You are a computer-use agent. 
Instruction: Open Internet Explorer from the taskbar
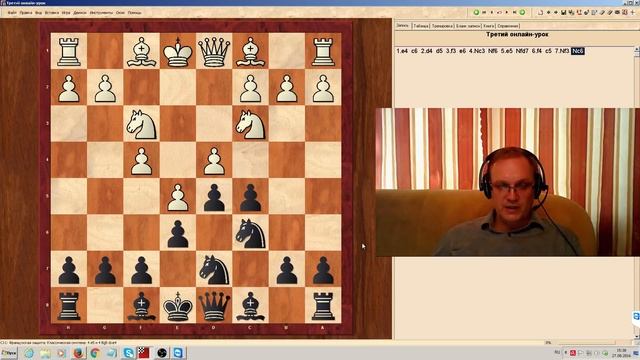(29, 353)
